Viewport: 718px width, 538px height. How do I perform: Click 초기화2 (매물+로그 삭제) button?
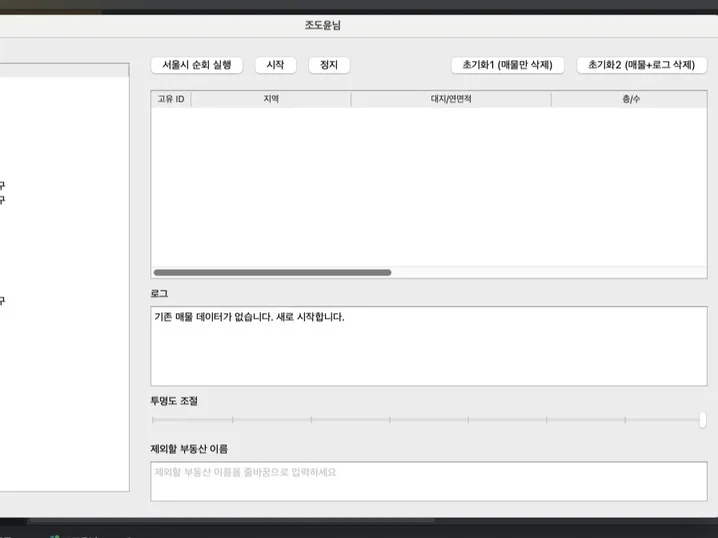(x=642, y=65)
